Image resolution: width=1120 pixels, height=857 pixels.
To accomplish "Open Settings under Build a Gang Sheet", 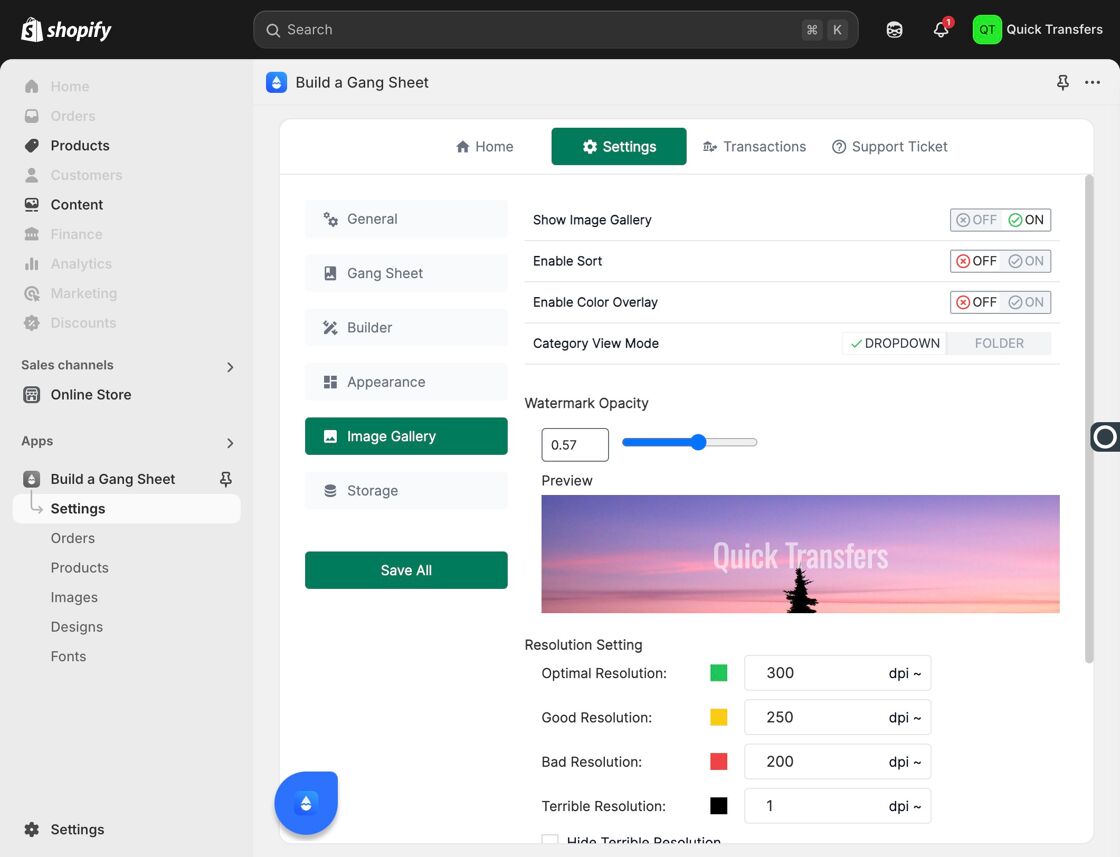I will click(126, 508).
